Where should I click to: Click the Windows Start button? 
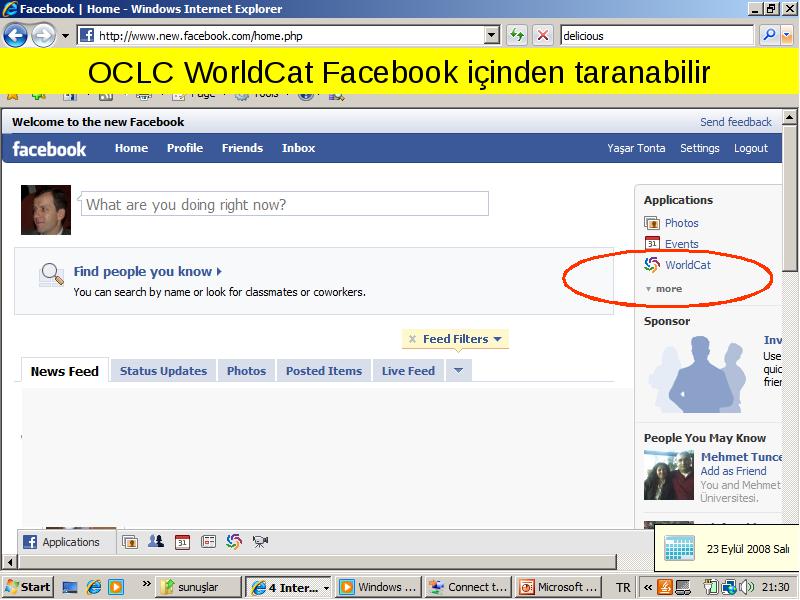[x=28, y=587]
